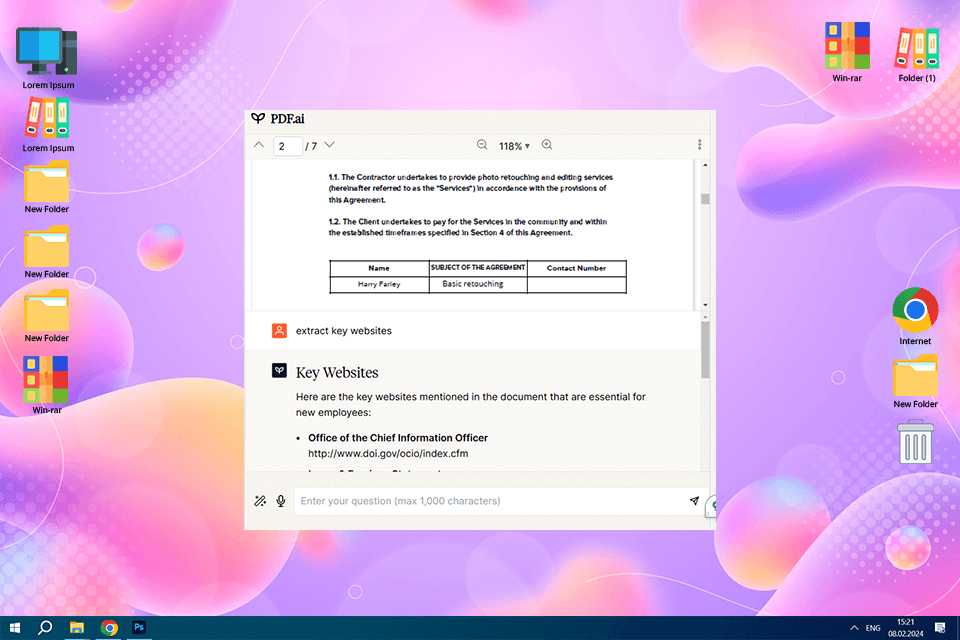Image resolution: width=960 pixels, height=640 pixels.
Task: Click 'Key Websites' heading
Action: pyautogui.click(x=337, y=372)
